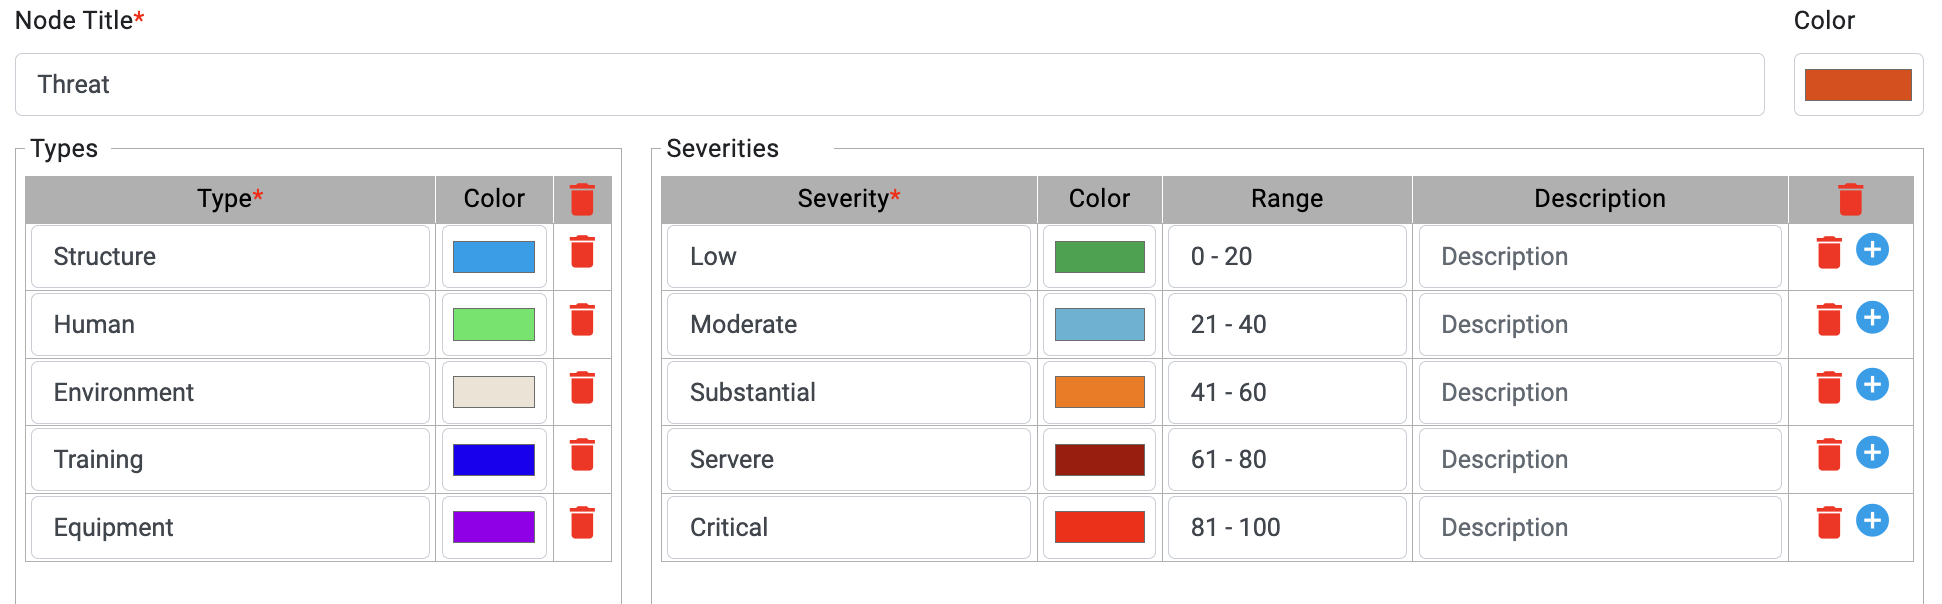Click trash icon for Equipment type
This screenshot has height=604, width=1942.
click(582, 523)
